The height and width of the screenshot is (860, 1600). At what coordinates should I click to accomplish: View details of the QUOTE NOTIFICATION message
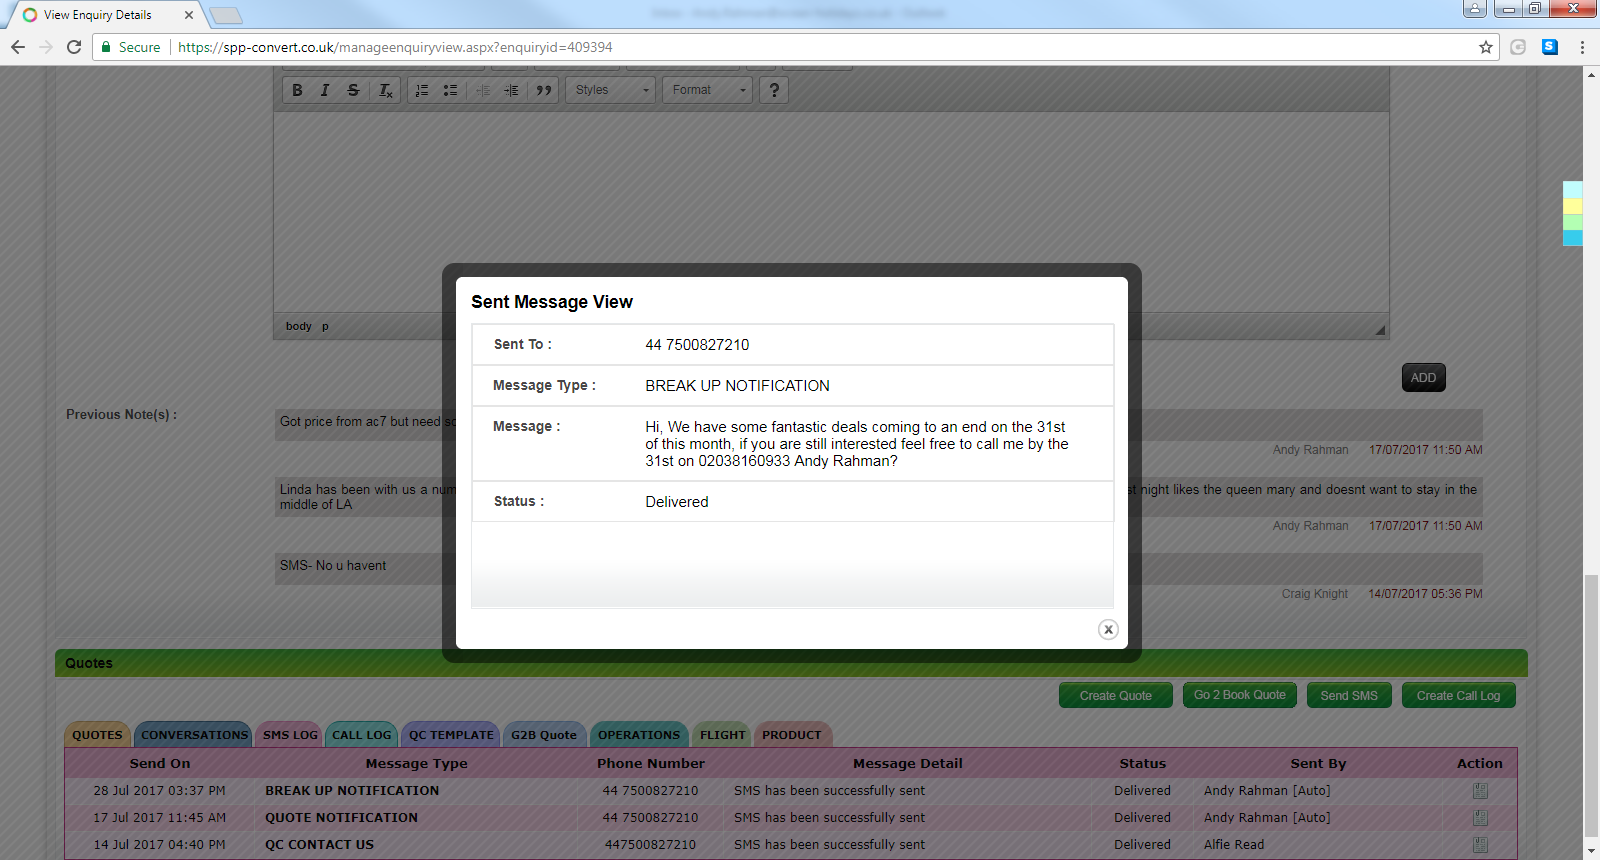pyautogui.click(x=1480, y=818)
